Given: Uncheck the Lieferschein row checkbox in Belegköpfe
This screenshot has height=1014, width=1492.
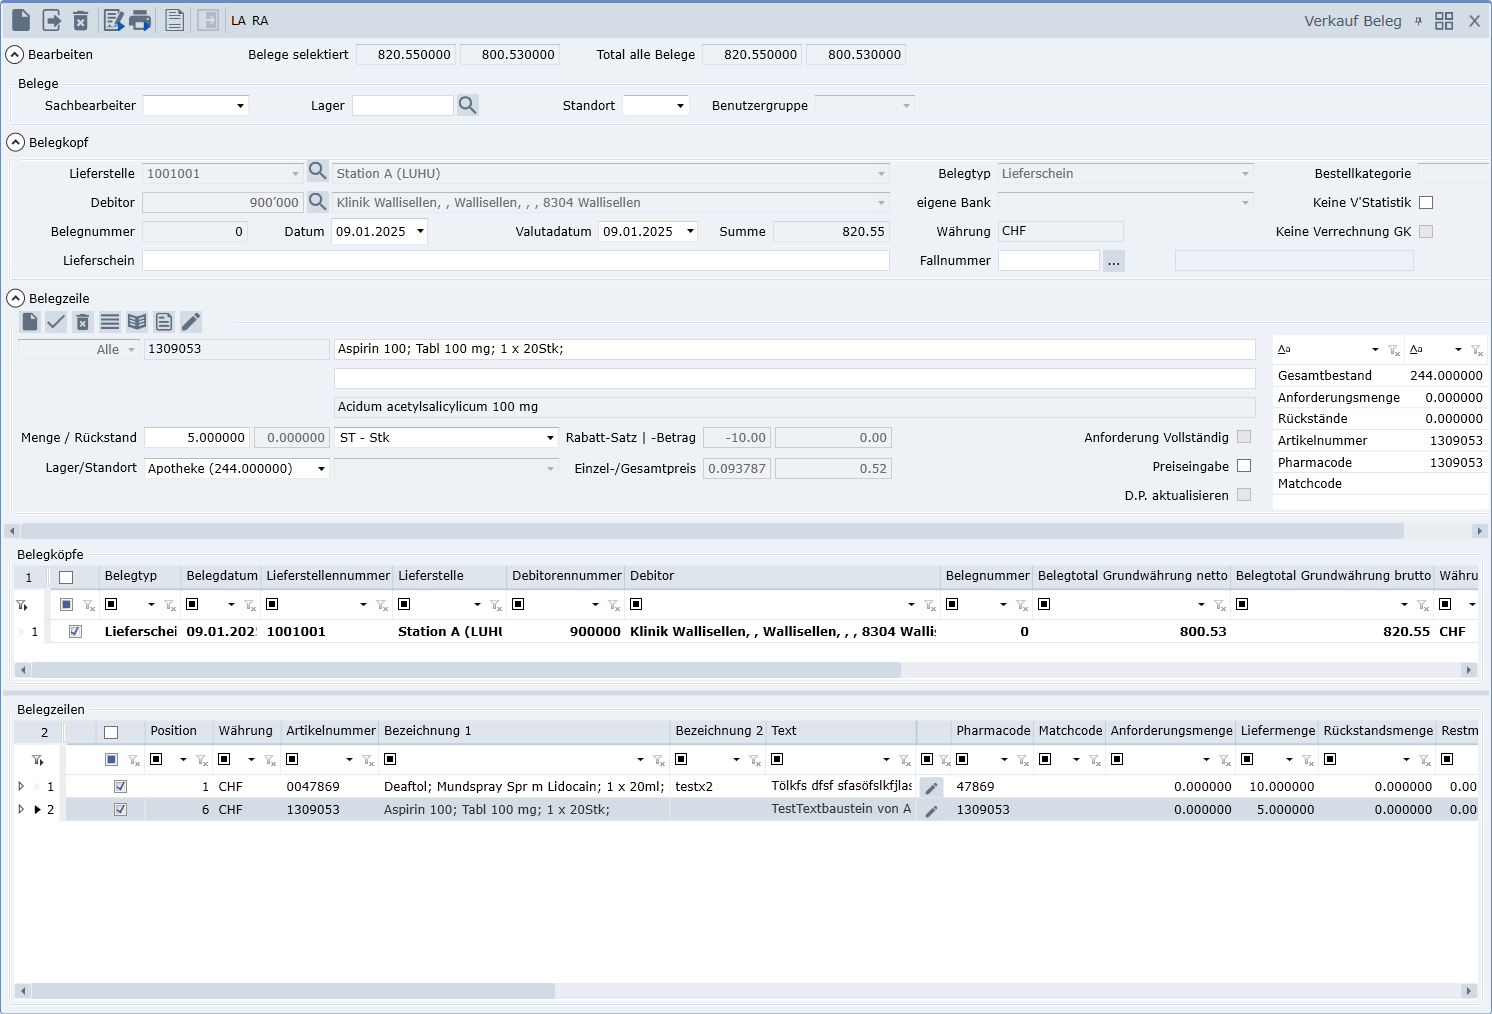Looking at the screenshot, I should [x=75, y=632].
